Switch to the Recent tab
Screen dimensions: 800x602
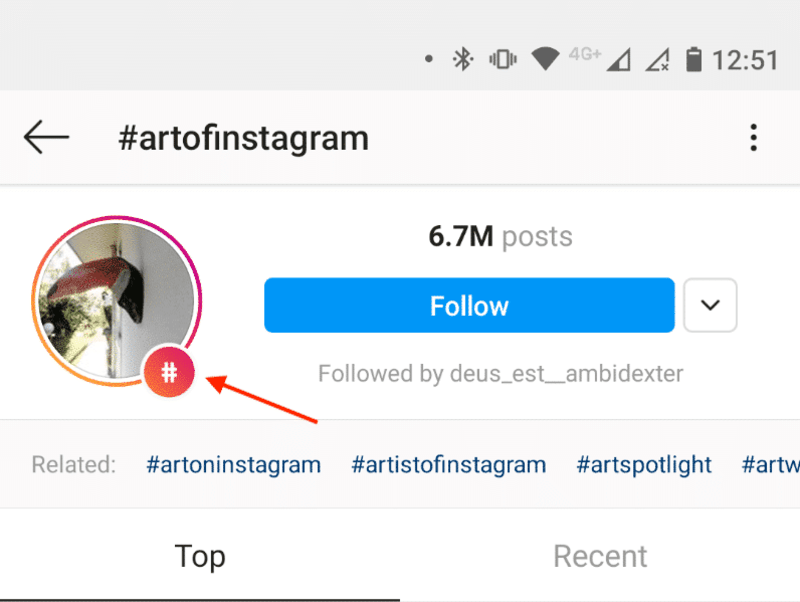tap(600, 556)
